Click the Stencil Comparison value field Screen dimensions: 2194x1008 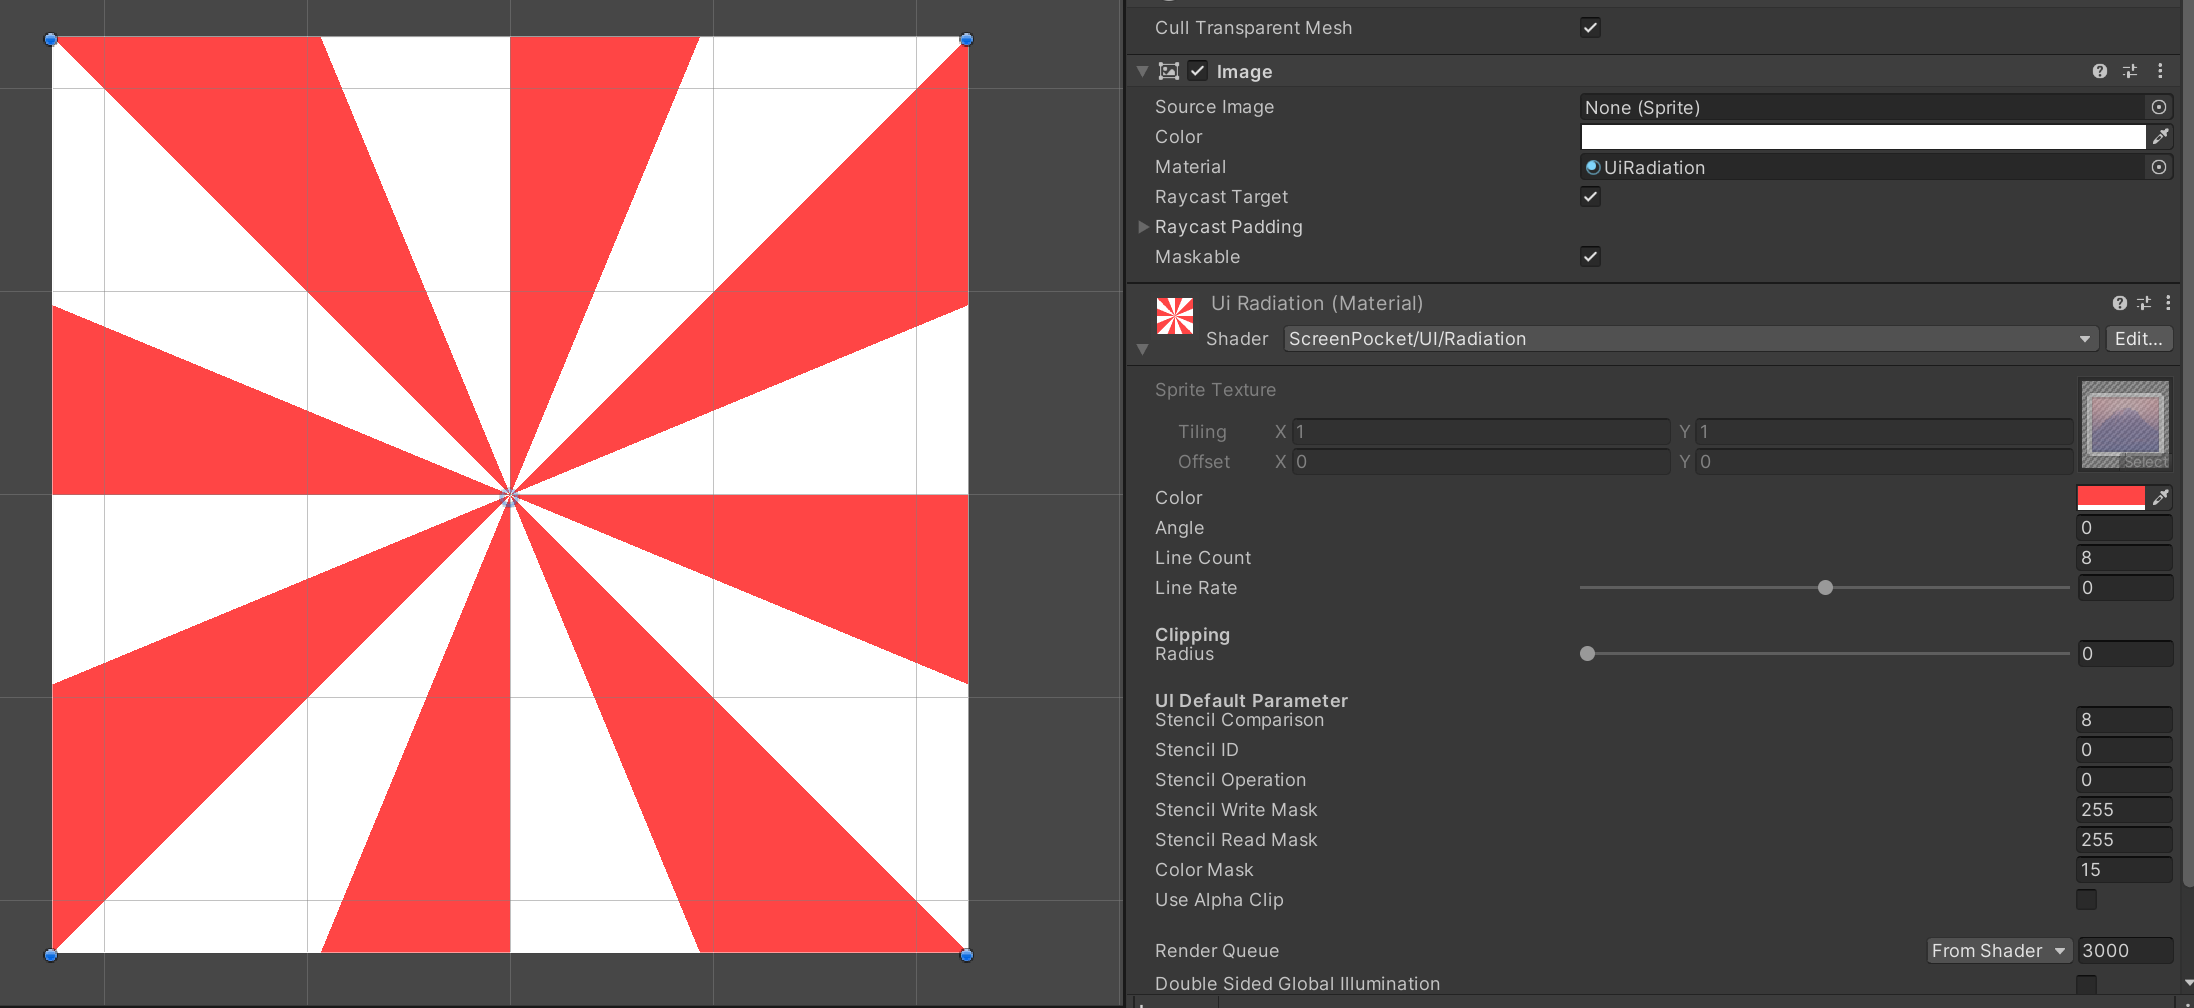2124,720
